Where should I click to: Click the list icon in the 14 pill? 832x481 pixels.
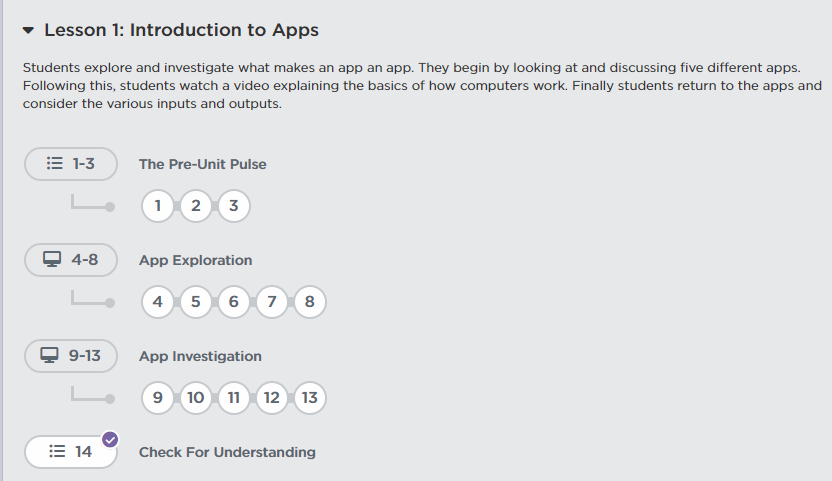coord(56,452)
